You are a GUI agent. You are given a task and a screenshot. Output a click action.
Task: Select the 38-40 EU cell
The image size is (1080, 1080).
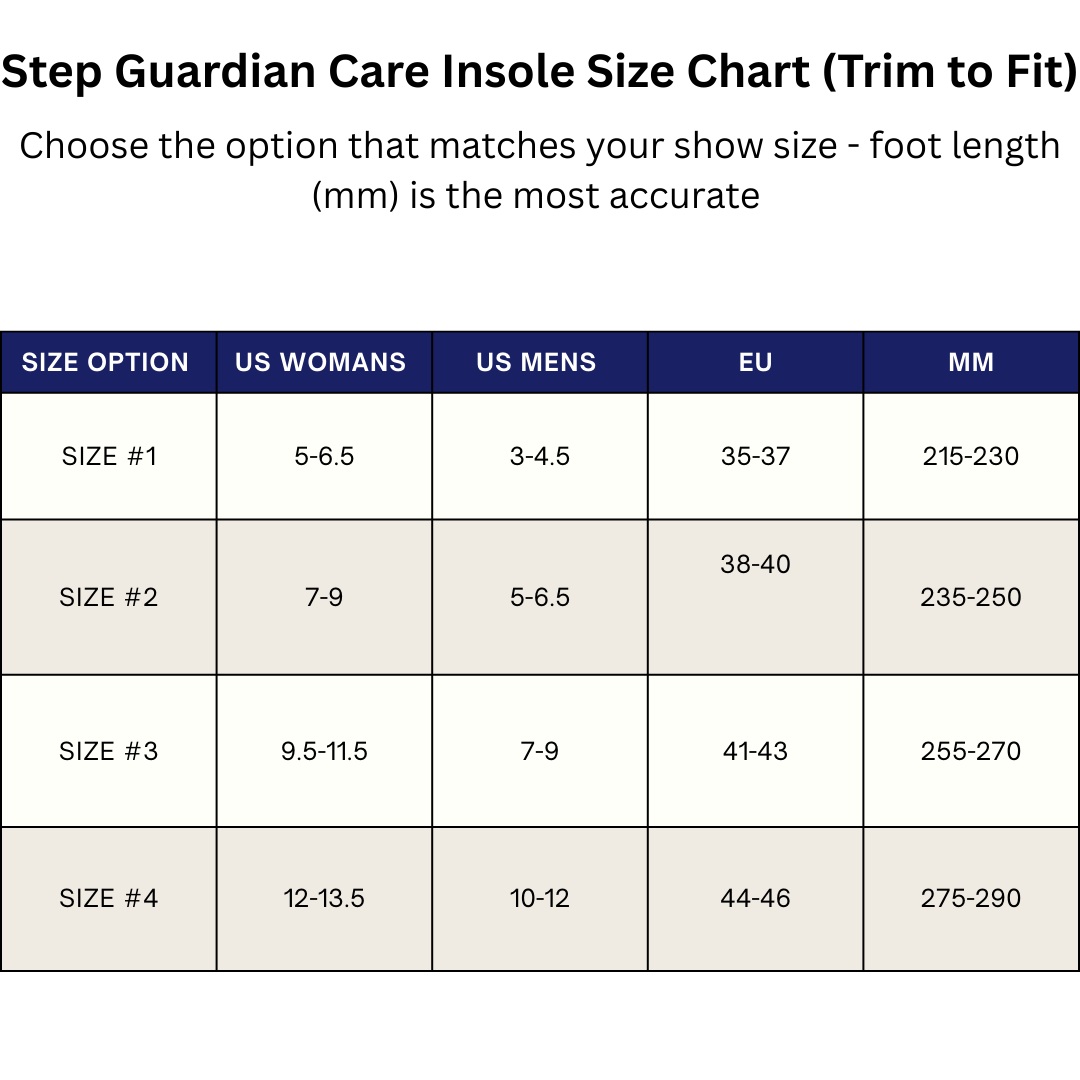coord(756,564)
